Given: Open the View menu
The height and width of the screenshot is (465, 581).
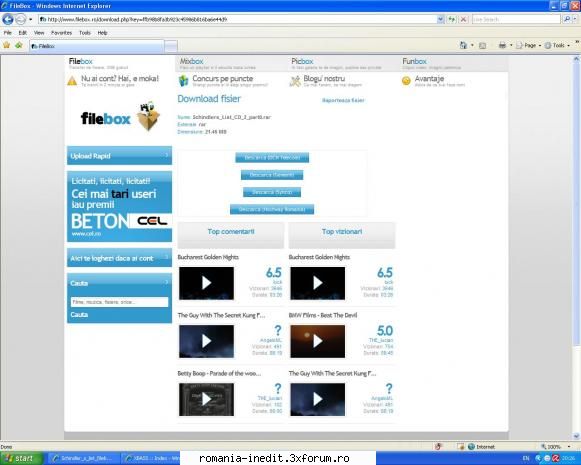Looking at the screenshot, I should tap(39, 33).
